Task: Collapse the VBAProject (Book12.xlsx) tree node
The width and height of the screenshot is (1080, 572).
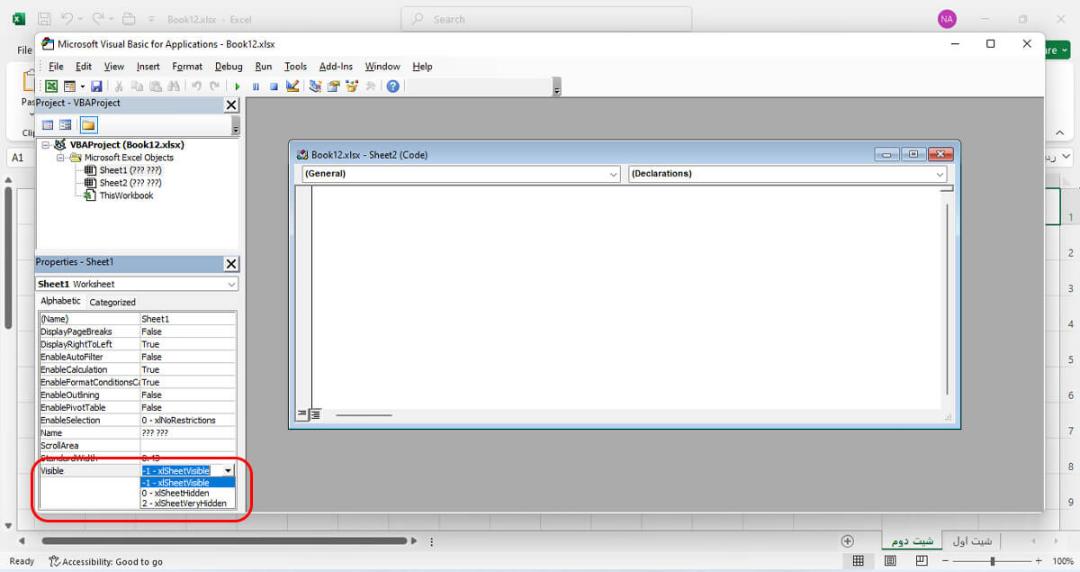Action: click(46, 145)
